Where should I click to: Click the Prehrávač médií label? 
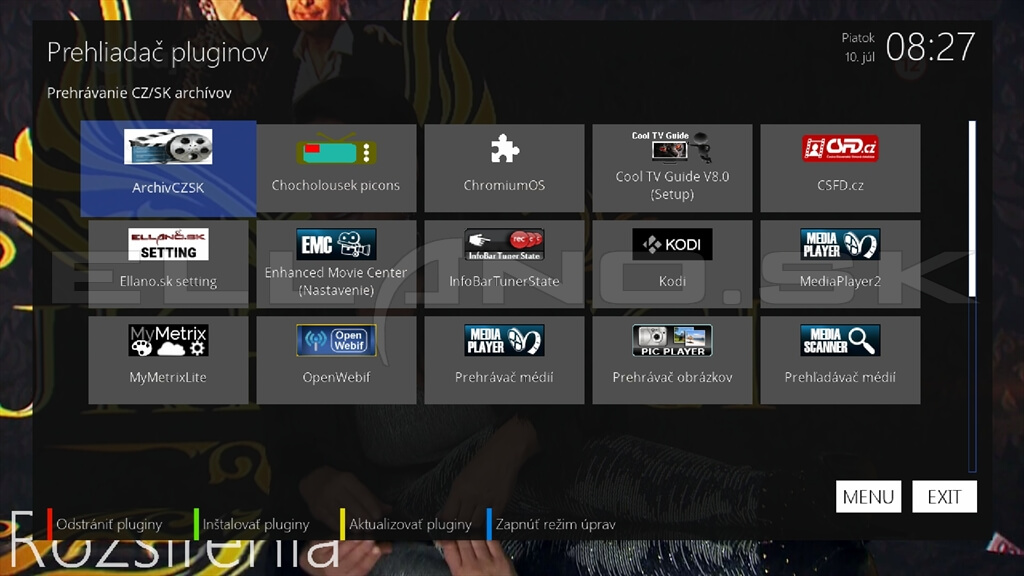tap(504, 377)
